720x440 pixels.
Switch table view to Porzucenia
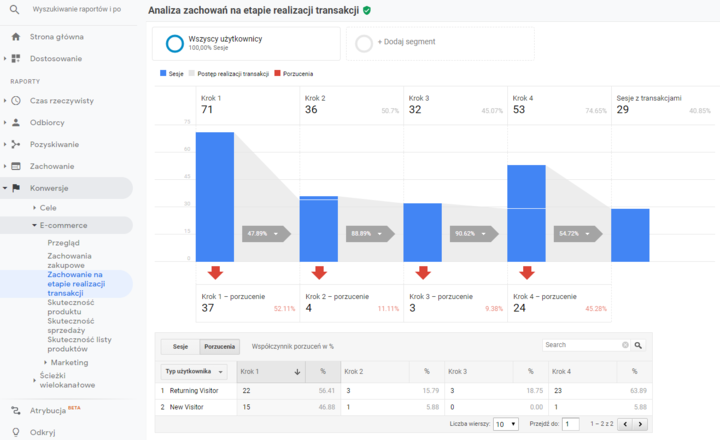[x=219, y=346]
